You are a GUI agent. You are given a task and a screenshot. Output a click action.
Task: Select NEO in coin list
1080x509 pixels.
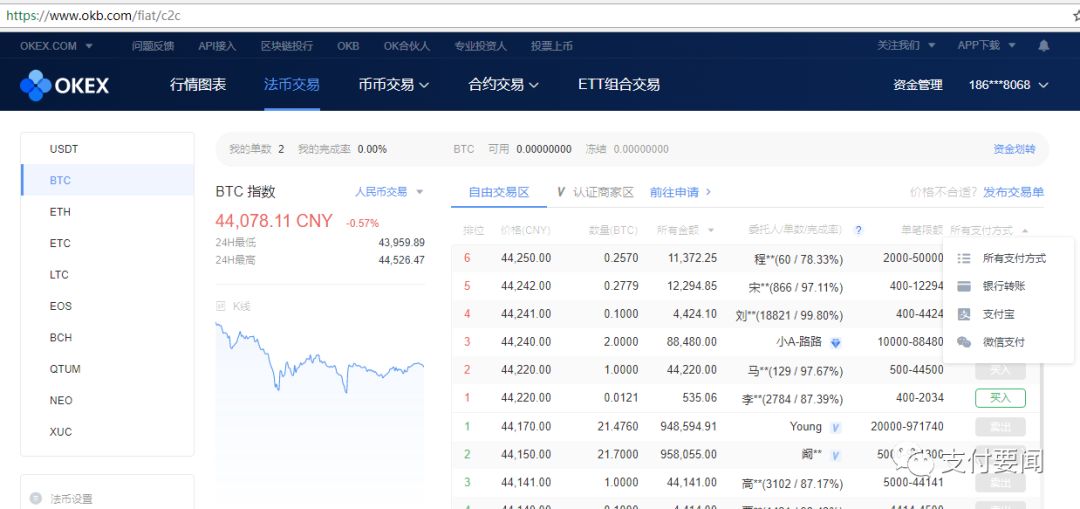point(107,400)
